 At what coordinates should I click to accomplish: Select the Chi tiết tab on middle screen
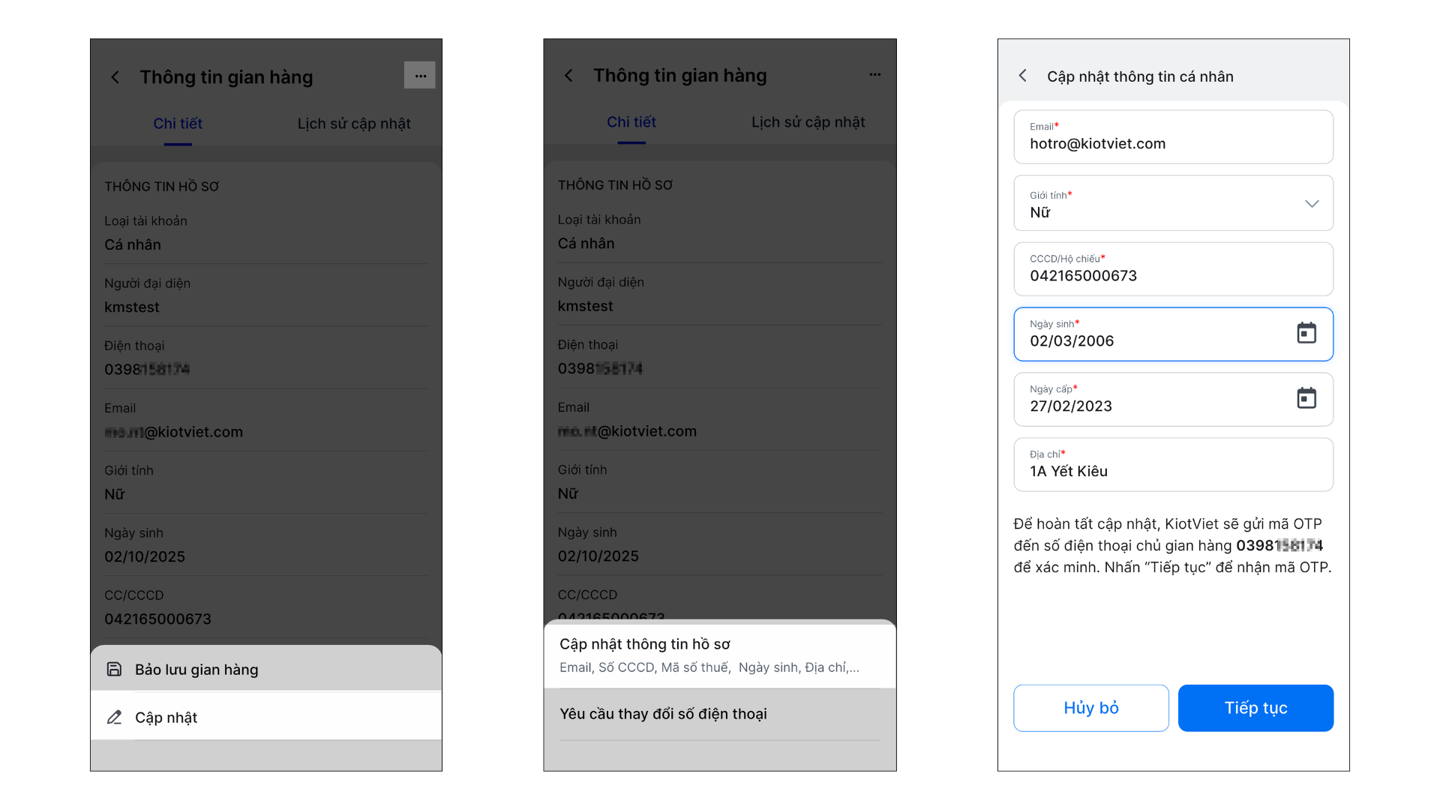pyautogui.click(x=631, y=122)
